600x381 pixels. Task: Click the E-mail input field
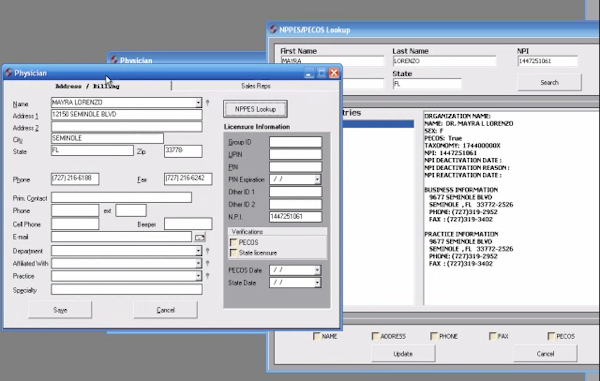pyautogui.click(x=121, y=237)
